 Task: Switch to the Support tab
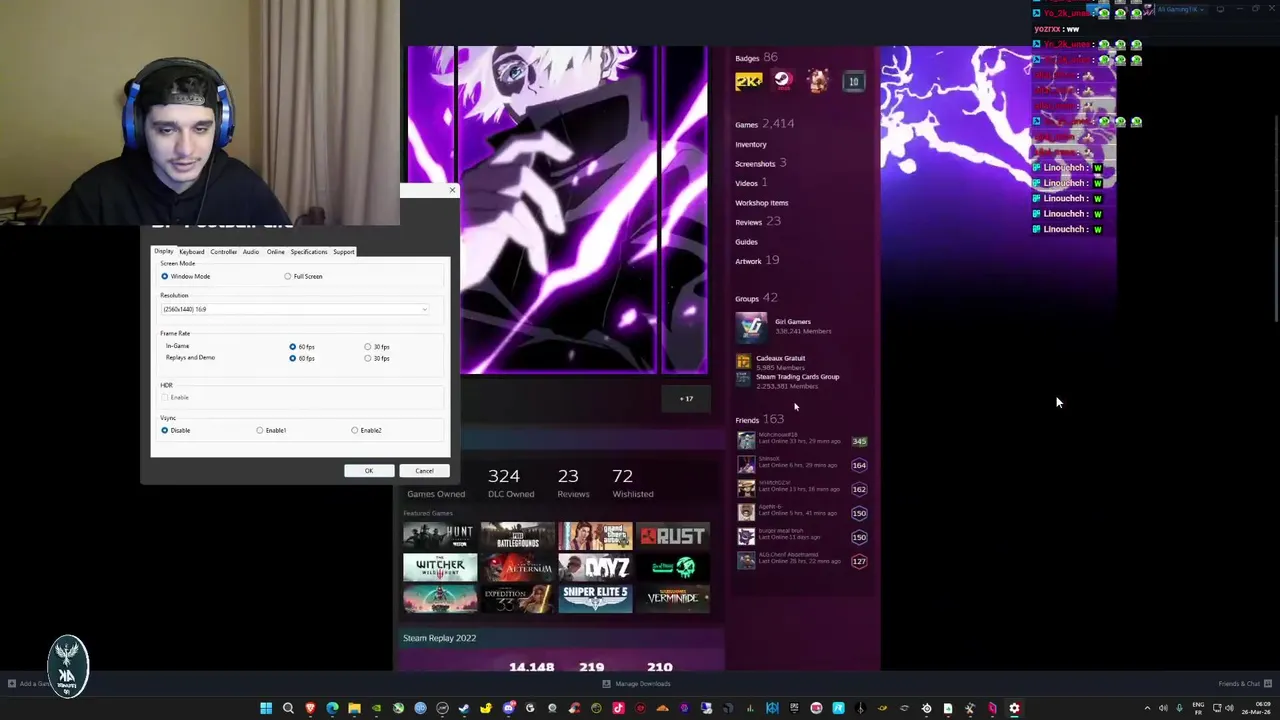(344, 252)
